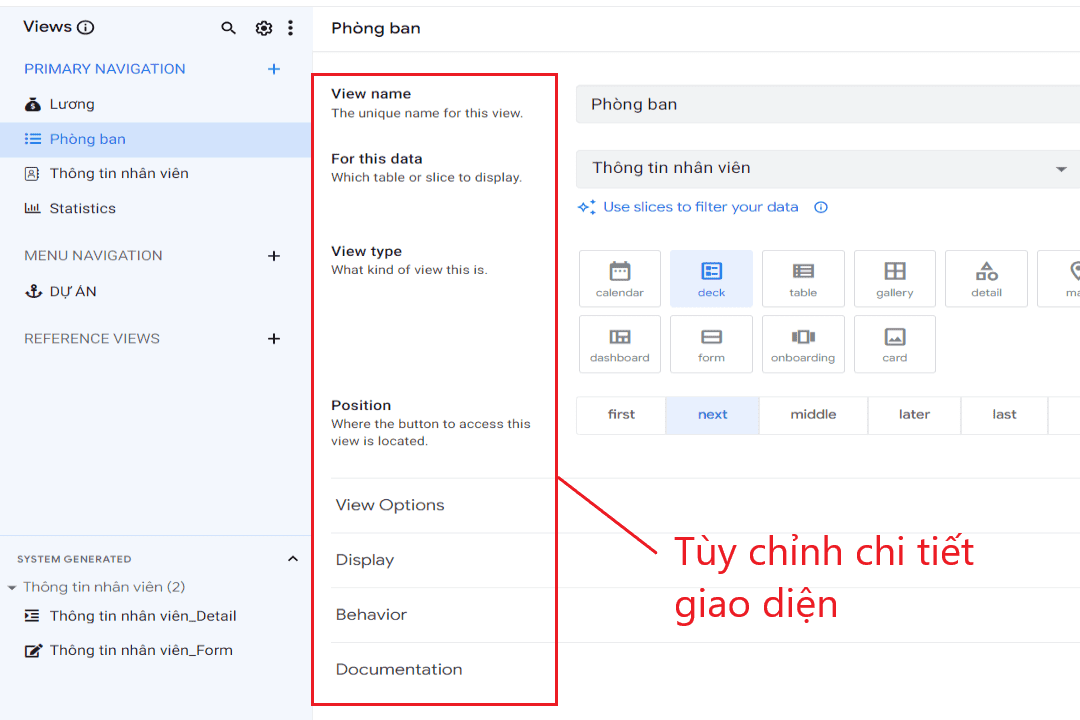
Task: Click the View name field showing Phòng ban
Action: tap(826, 104)
